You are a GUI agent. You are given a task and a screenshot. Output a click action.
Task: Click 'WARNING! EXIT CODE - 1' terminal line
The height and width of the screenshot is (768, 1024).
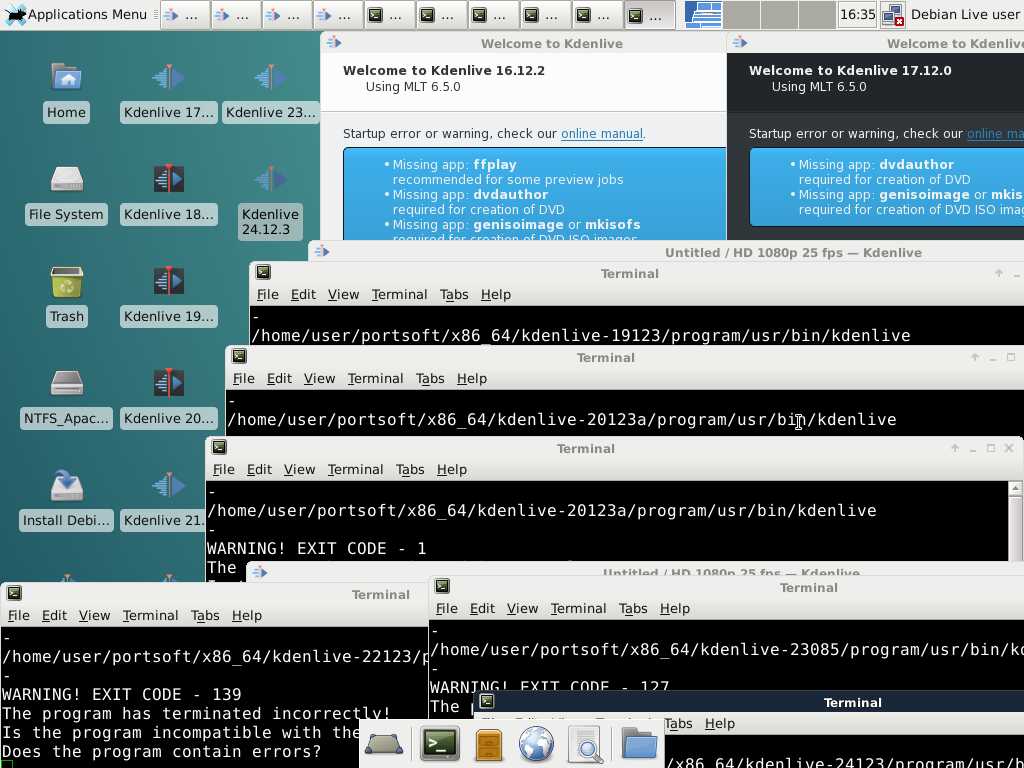pos(317,548)
